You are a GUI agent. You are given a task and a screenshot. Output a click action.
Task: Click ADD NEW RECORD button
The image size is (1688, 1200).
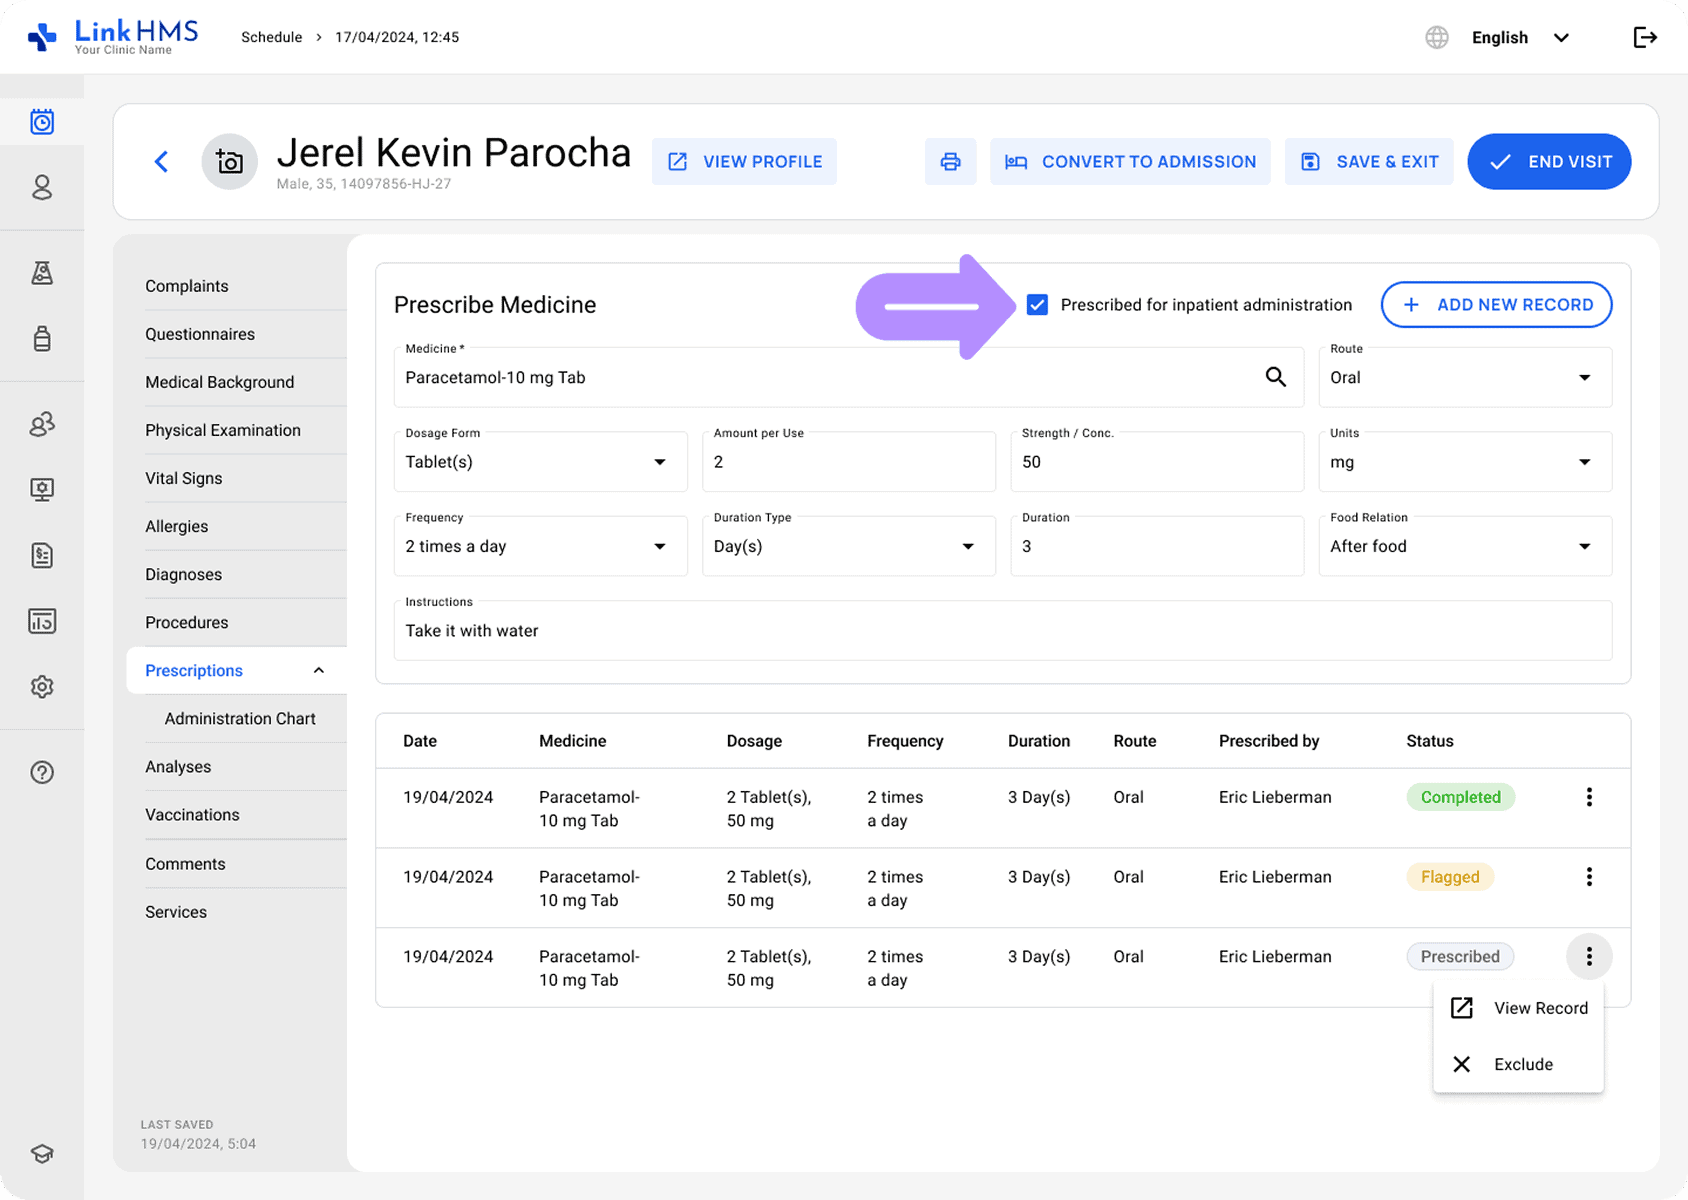click(x=1496, y=305)
